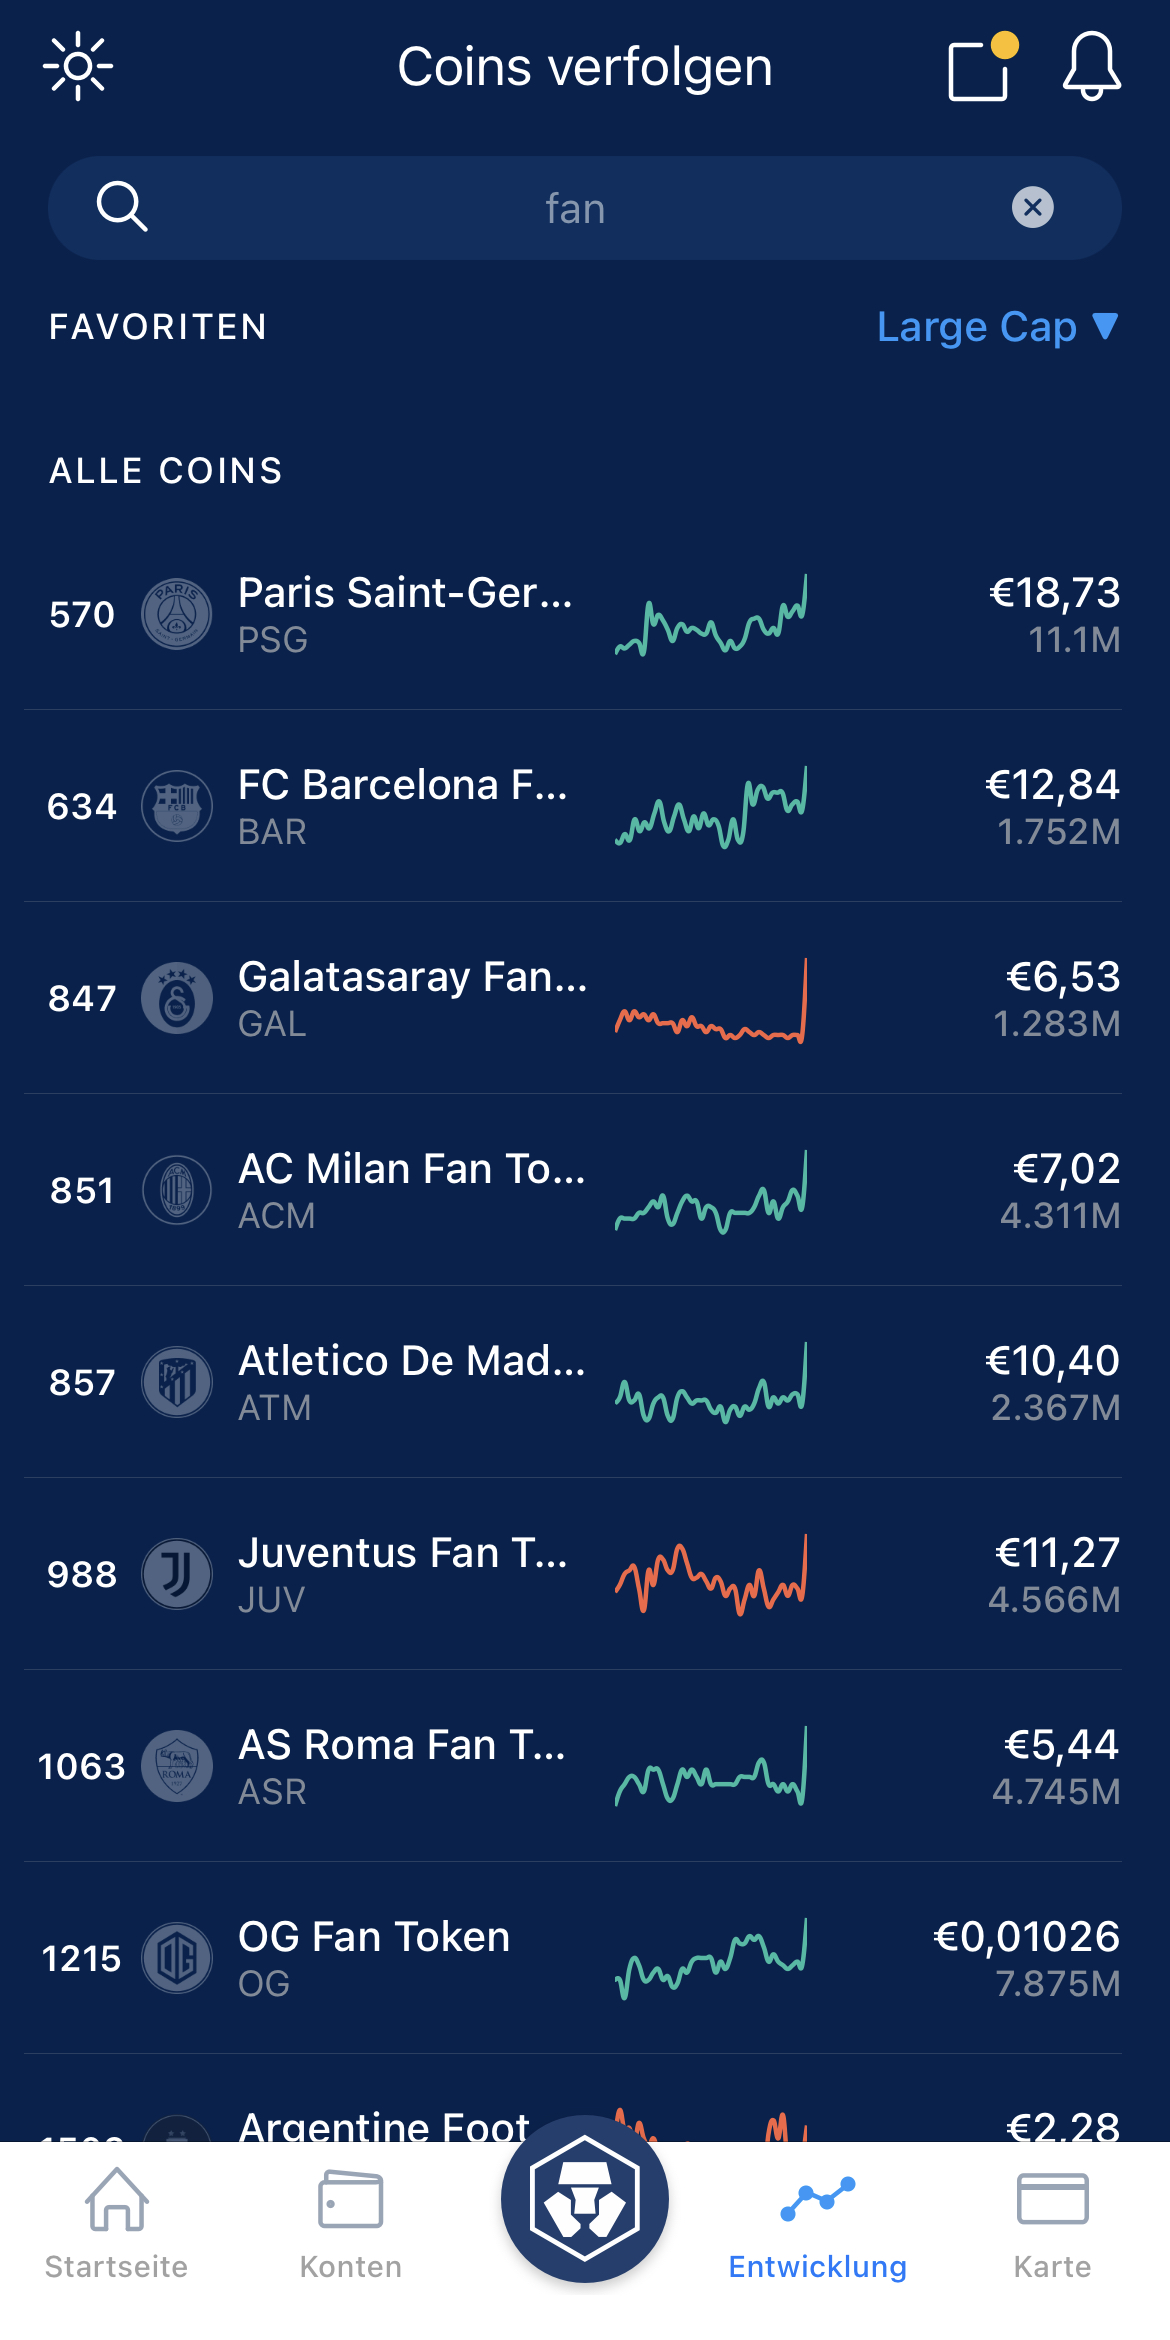Toggle light mode with sun icon

pyautogui.click(x=78, y=67)
